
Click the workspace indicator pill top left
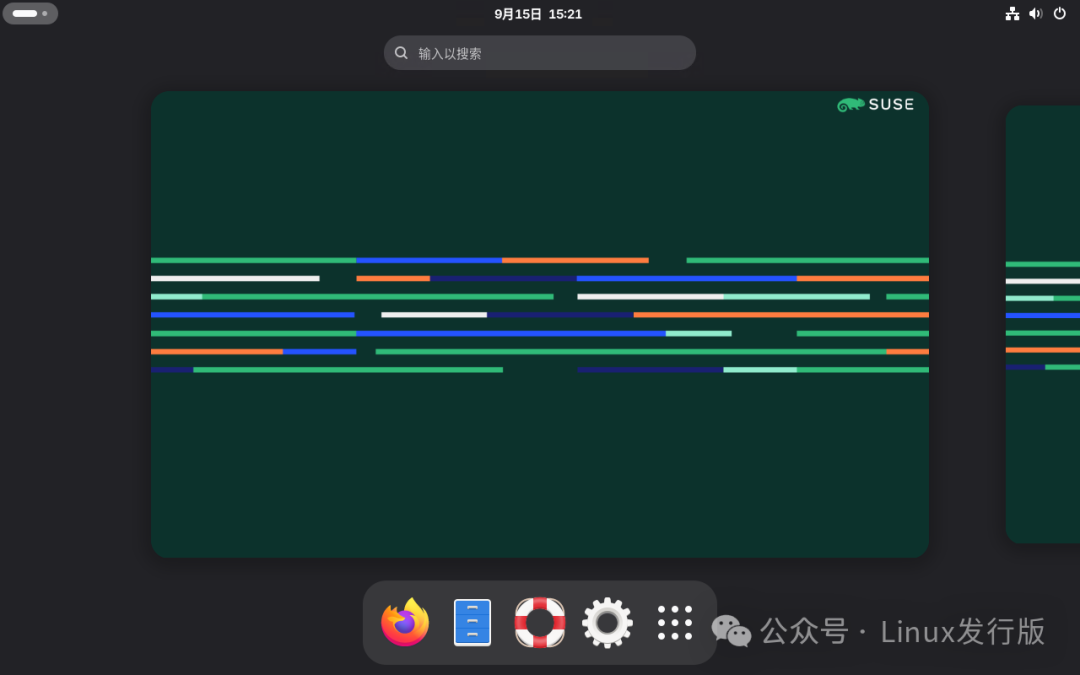click(30, 13)
